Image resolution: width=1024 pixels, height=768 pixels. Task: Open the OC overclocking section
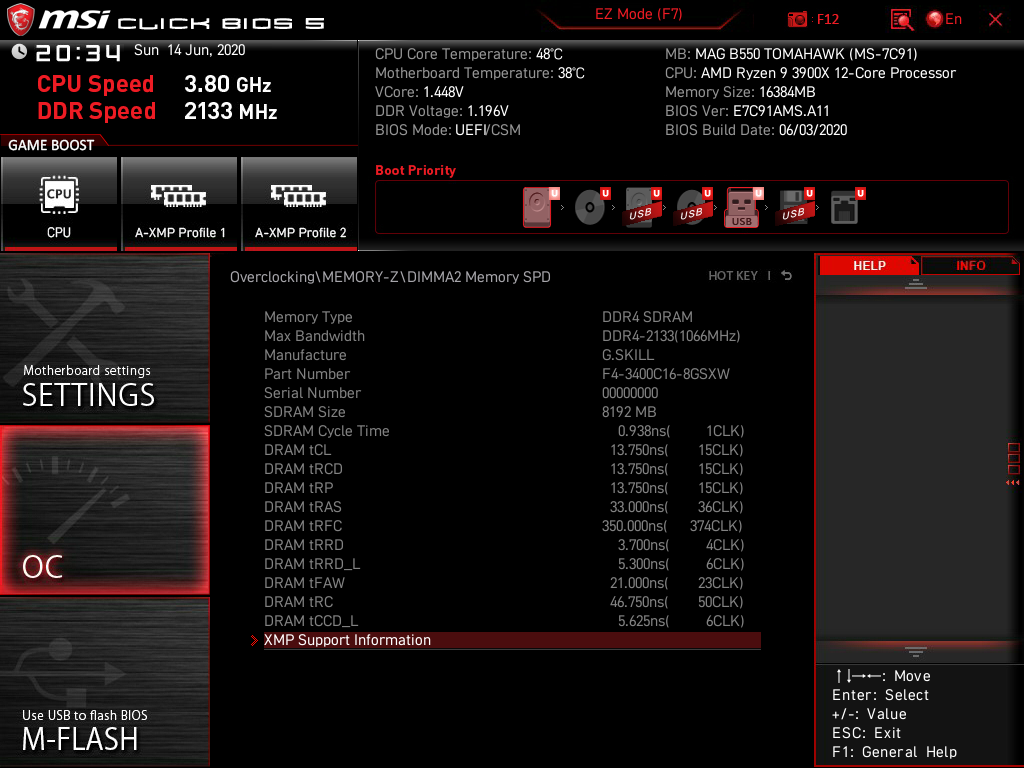tap(104, 510)
